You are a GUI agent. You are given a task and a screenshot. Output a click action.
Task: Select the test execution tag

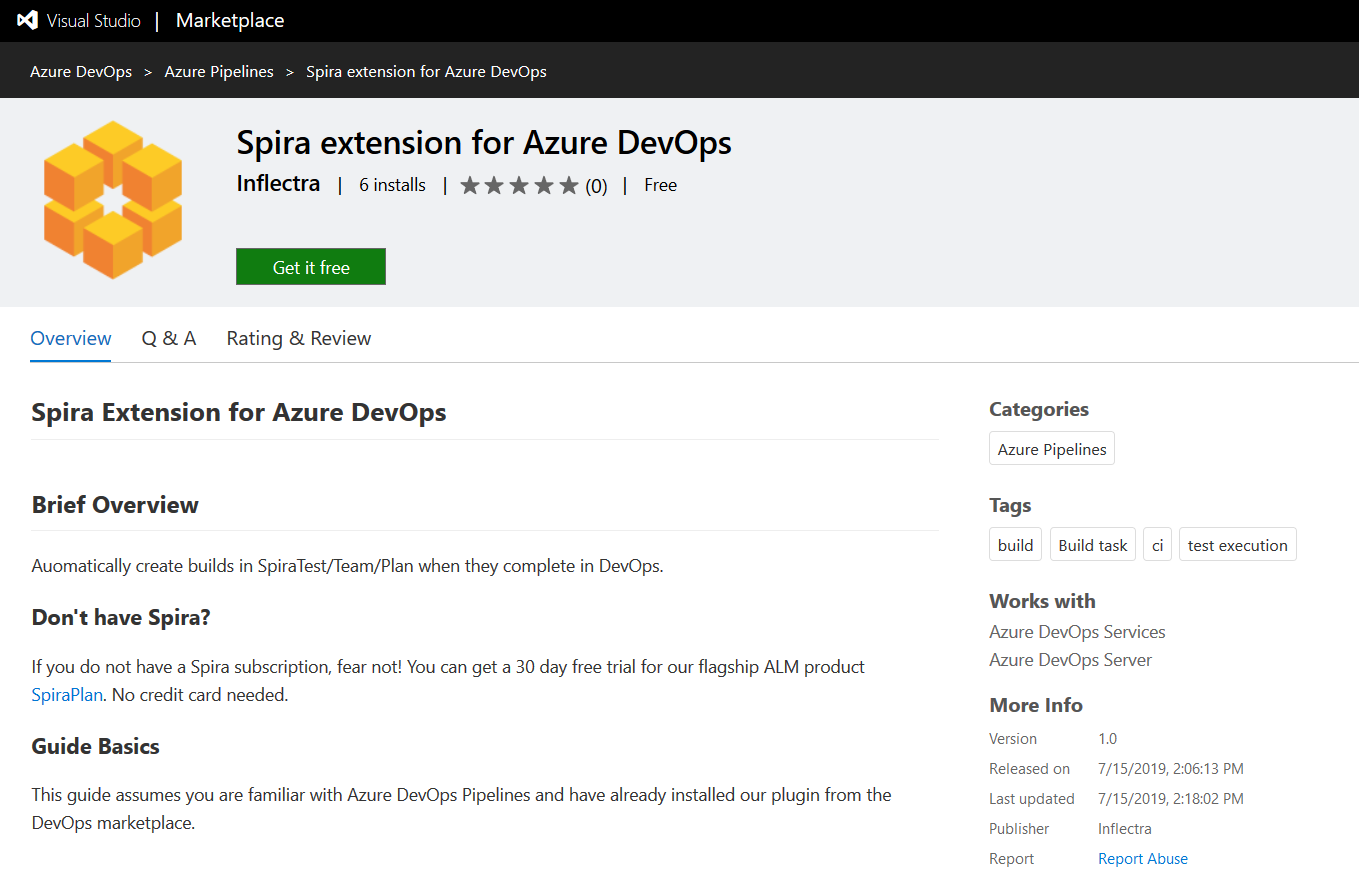[1238, 545]
